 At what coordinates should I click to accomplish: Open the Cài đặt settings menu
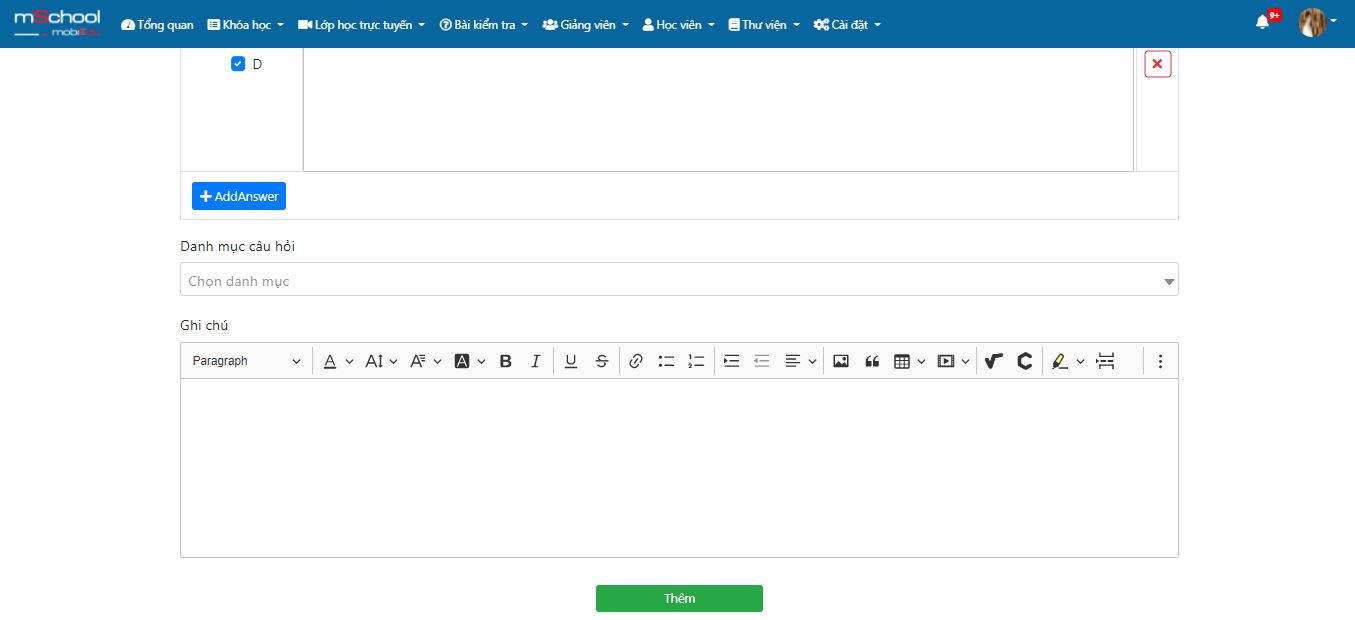[847, 25]
